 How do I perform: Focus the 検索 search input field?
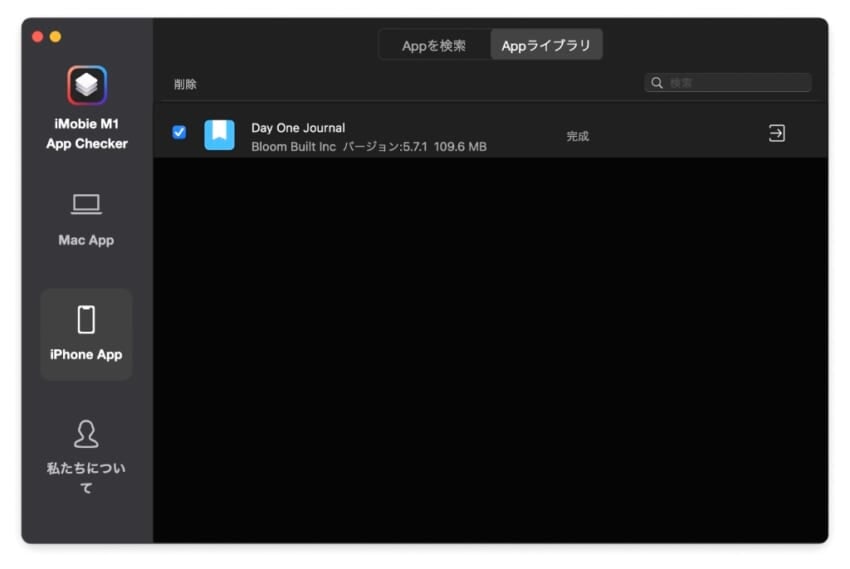pos(735,83)
